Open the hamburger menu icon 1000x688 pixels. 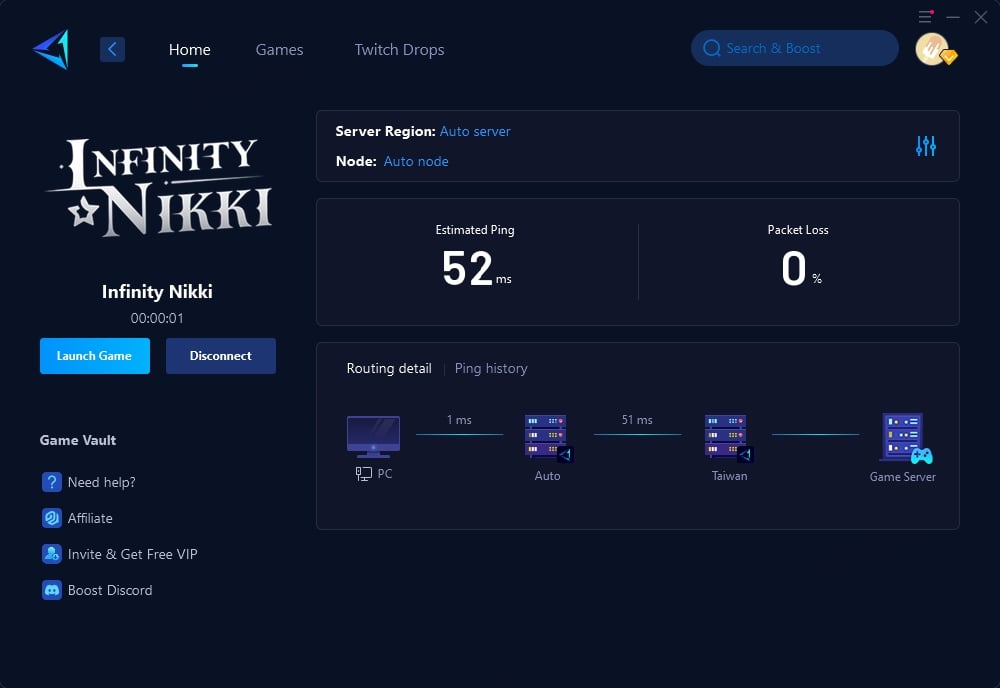[925, 17]
